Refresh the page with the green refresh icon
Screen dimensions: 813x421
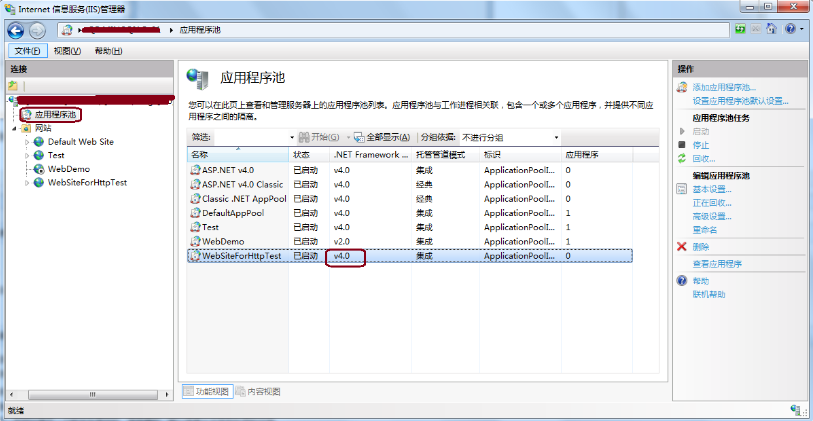click(740, 30)
